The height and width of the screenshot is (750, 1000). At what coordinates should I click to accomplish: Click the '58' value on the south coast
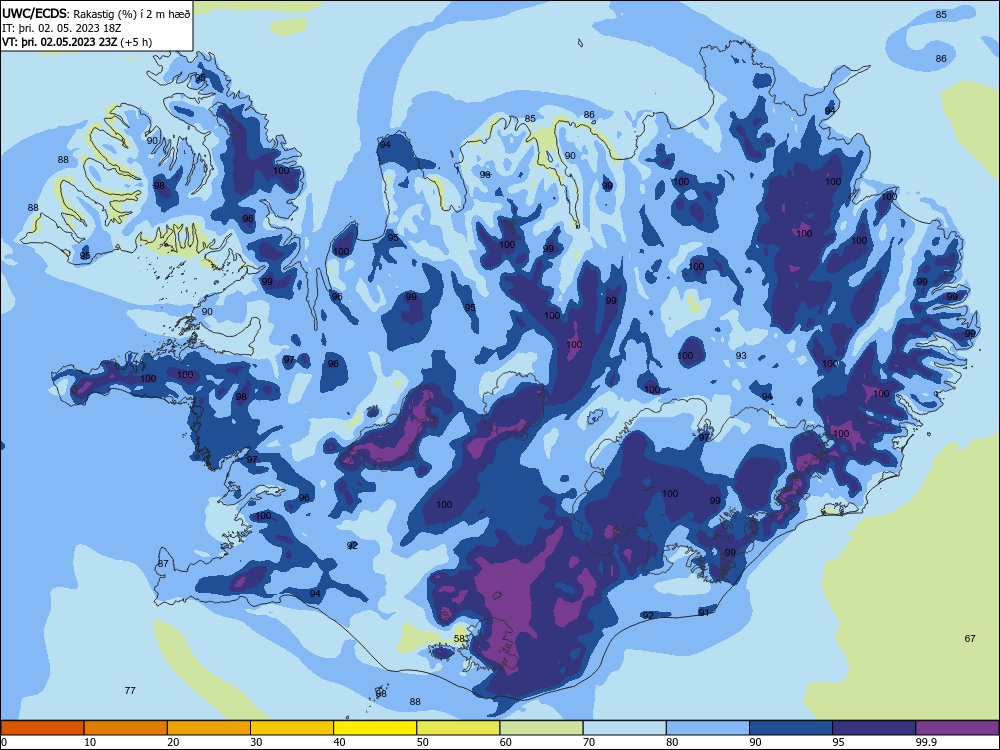click(460, 638)
